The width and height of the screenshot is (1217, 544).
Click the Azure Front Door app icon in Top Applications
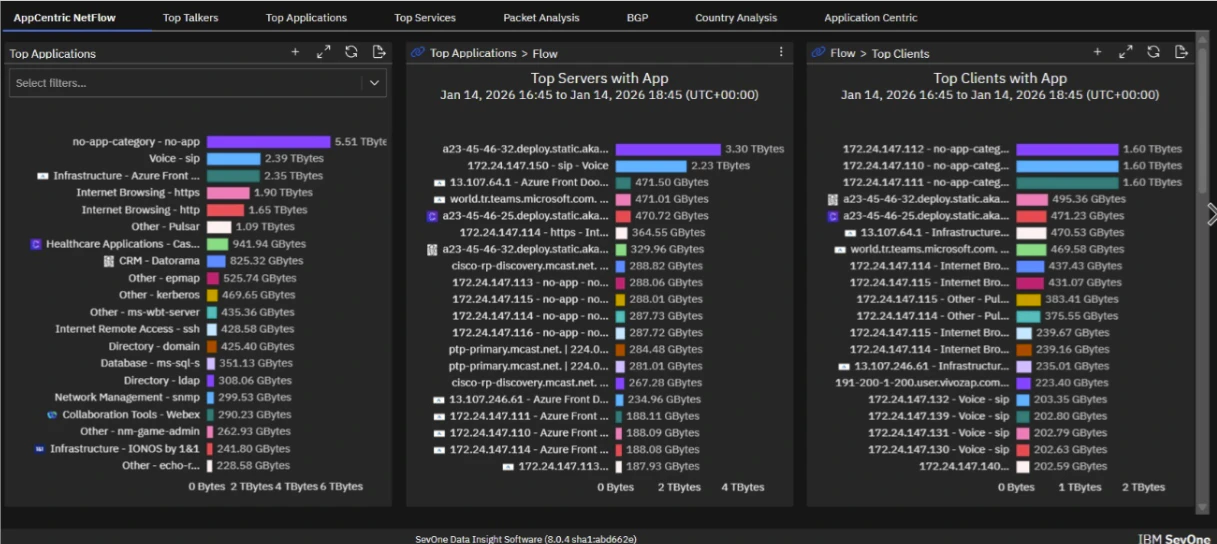(43, 176)
